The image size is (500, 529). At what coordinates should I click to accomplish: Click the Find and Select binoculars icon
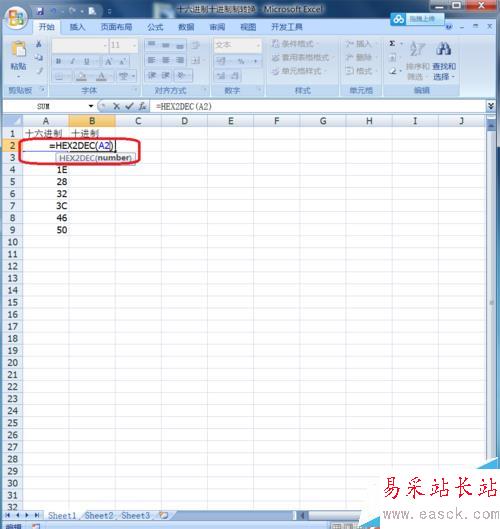[444, 49]
